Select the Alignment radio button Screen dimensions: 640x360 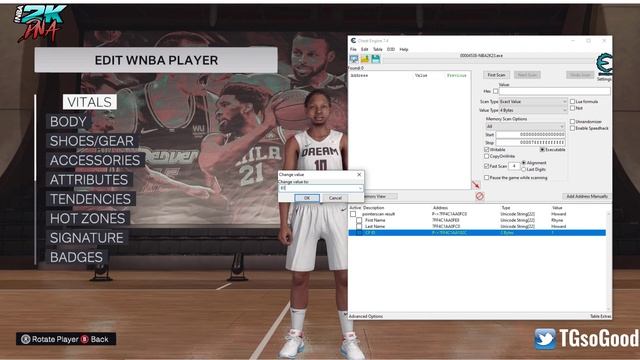click(x=524, y=163)
